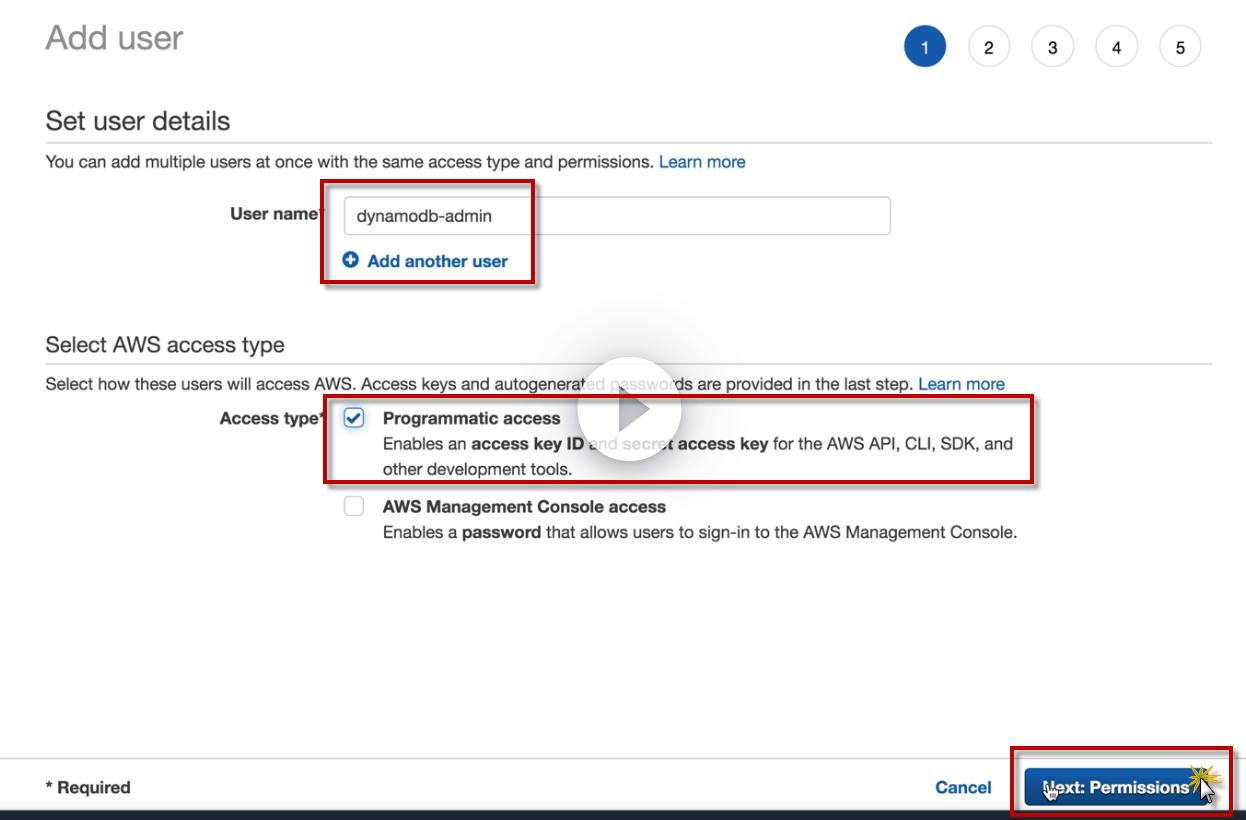Go to wizard step 3
The width and height of the screenshot is (1246, 820).
pos(1053,47)
